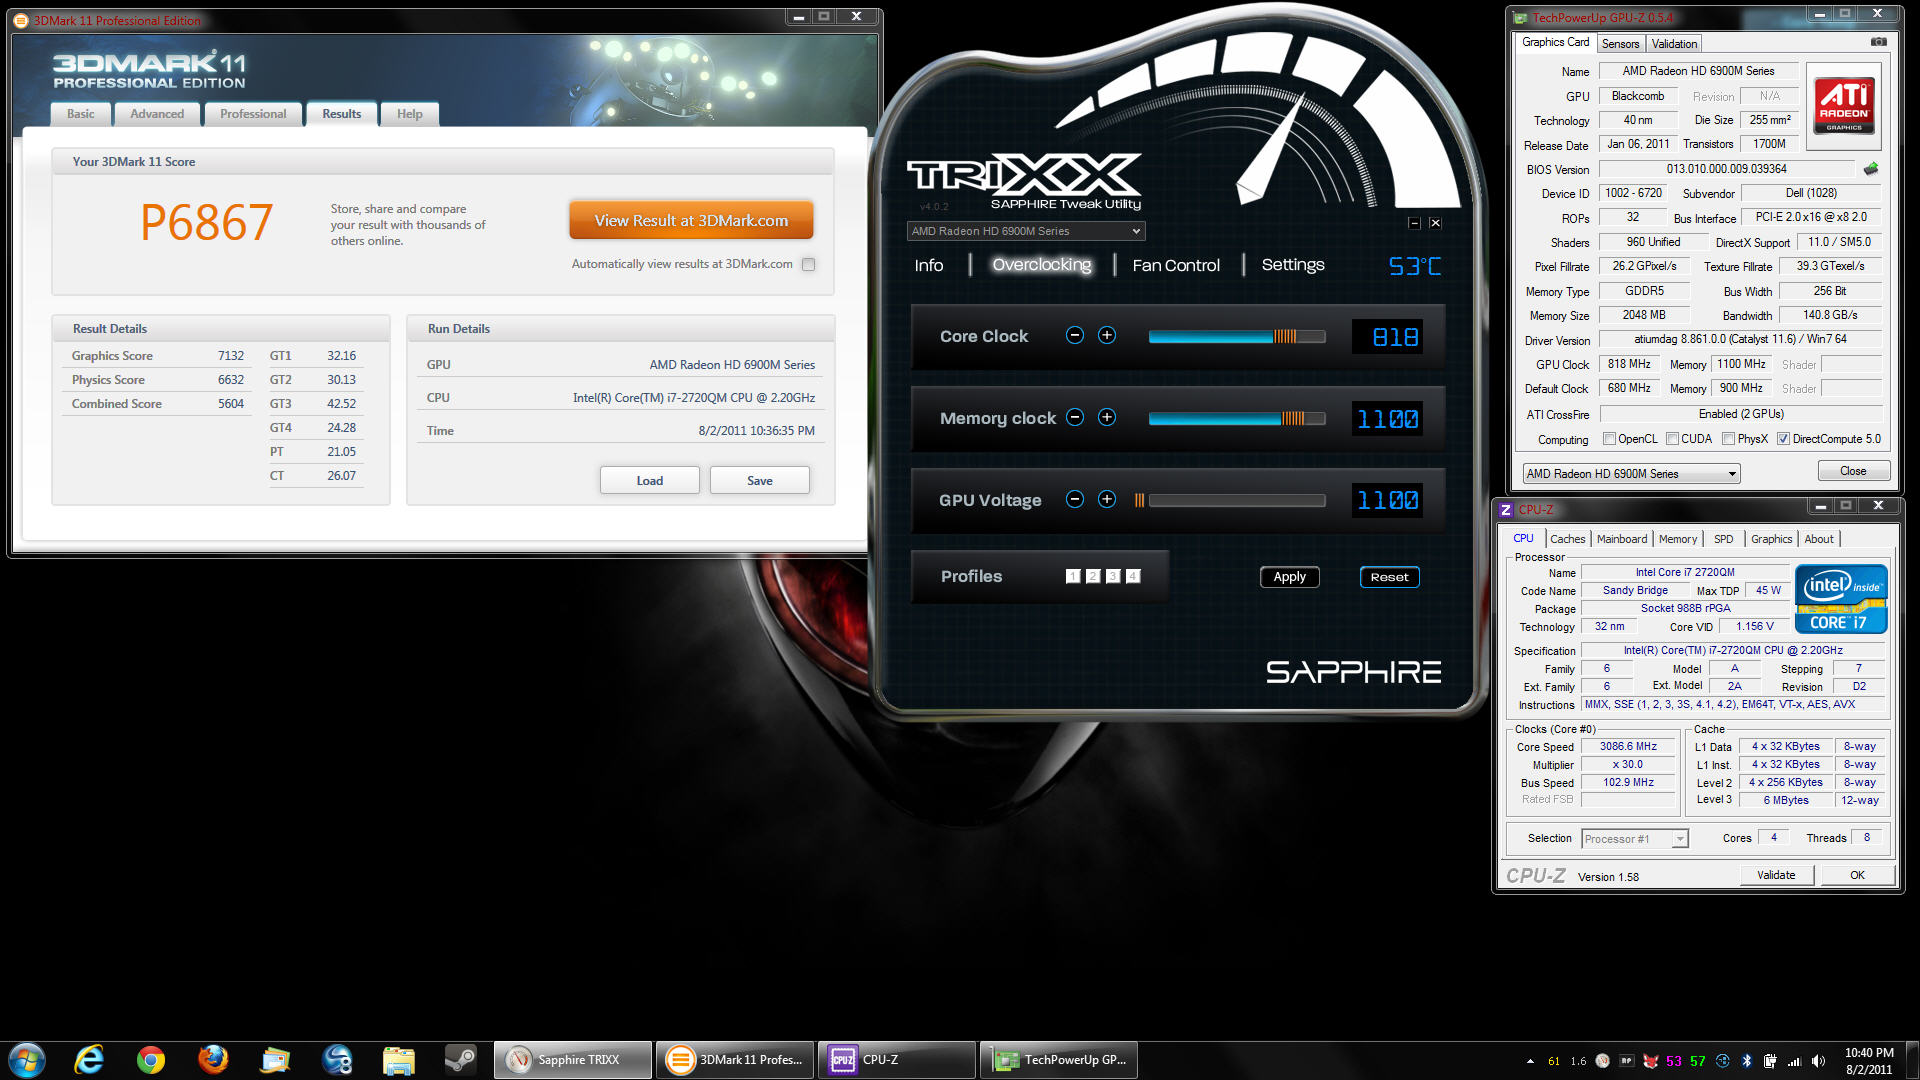Select TRIXX profile slot 4
This screenshot has height=1080, width=1920.
(x=1133, y=576)
